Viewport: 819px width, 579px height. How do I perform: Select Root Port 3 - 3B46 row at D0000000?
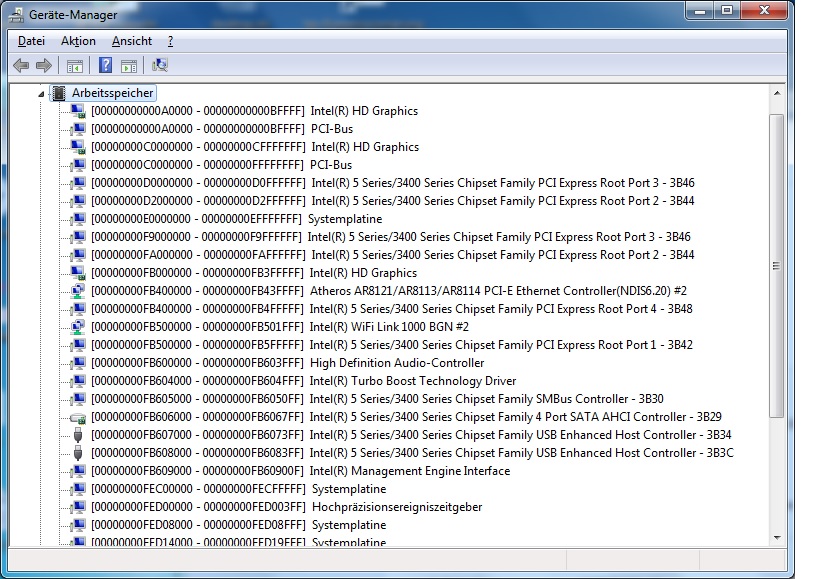393,183
